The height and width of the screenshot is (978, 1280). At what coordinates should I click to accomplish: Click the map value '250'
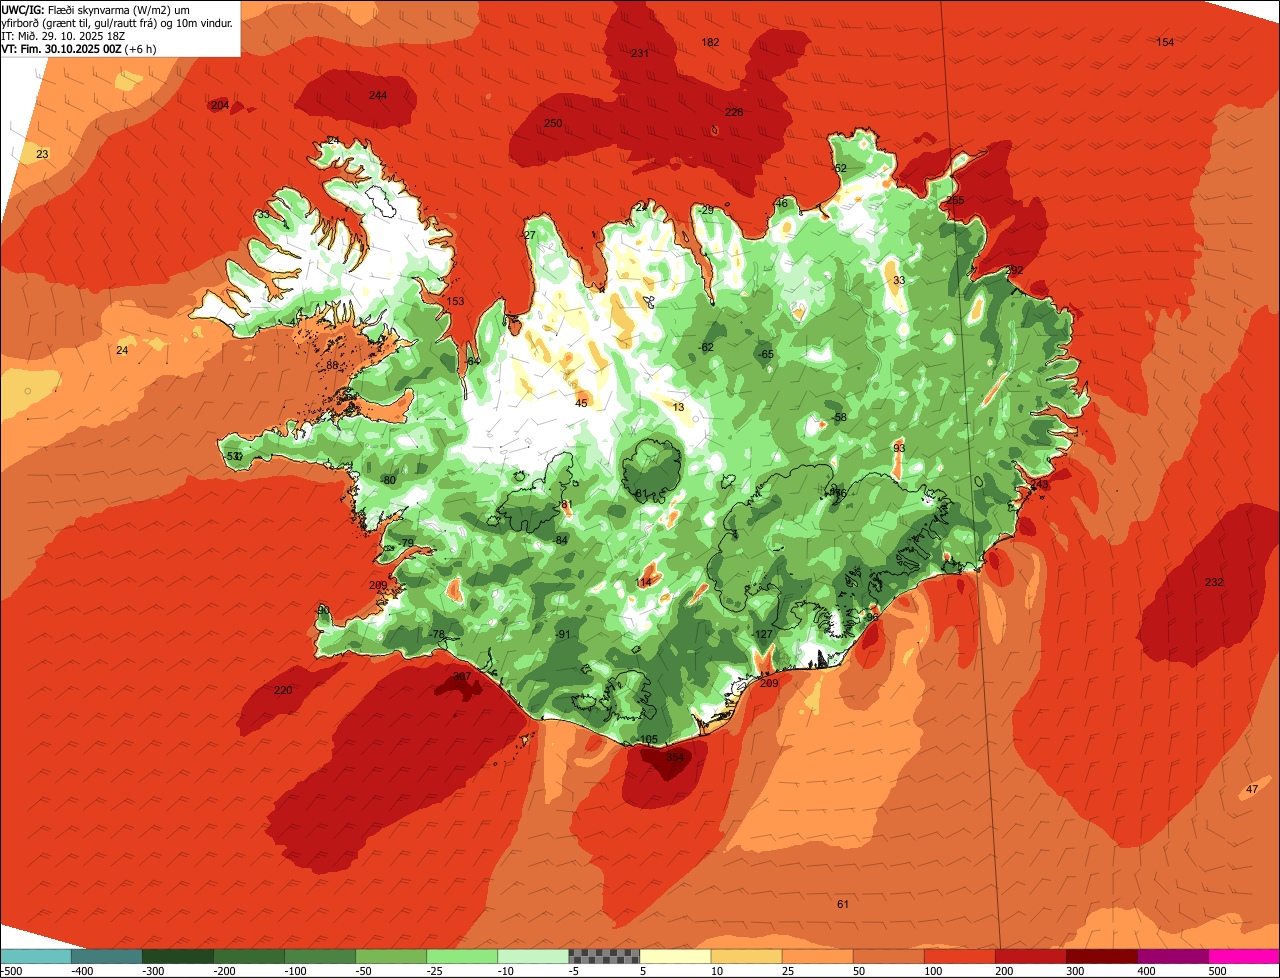pyautogui.click(x=553, y=123)
